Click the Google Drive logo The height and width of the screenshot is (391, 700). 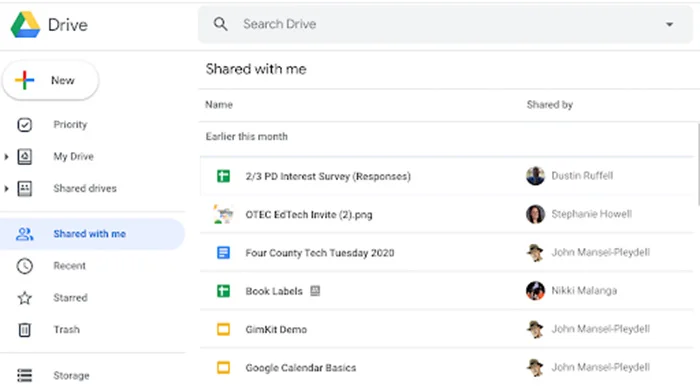tap(25, 25)
